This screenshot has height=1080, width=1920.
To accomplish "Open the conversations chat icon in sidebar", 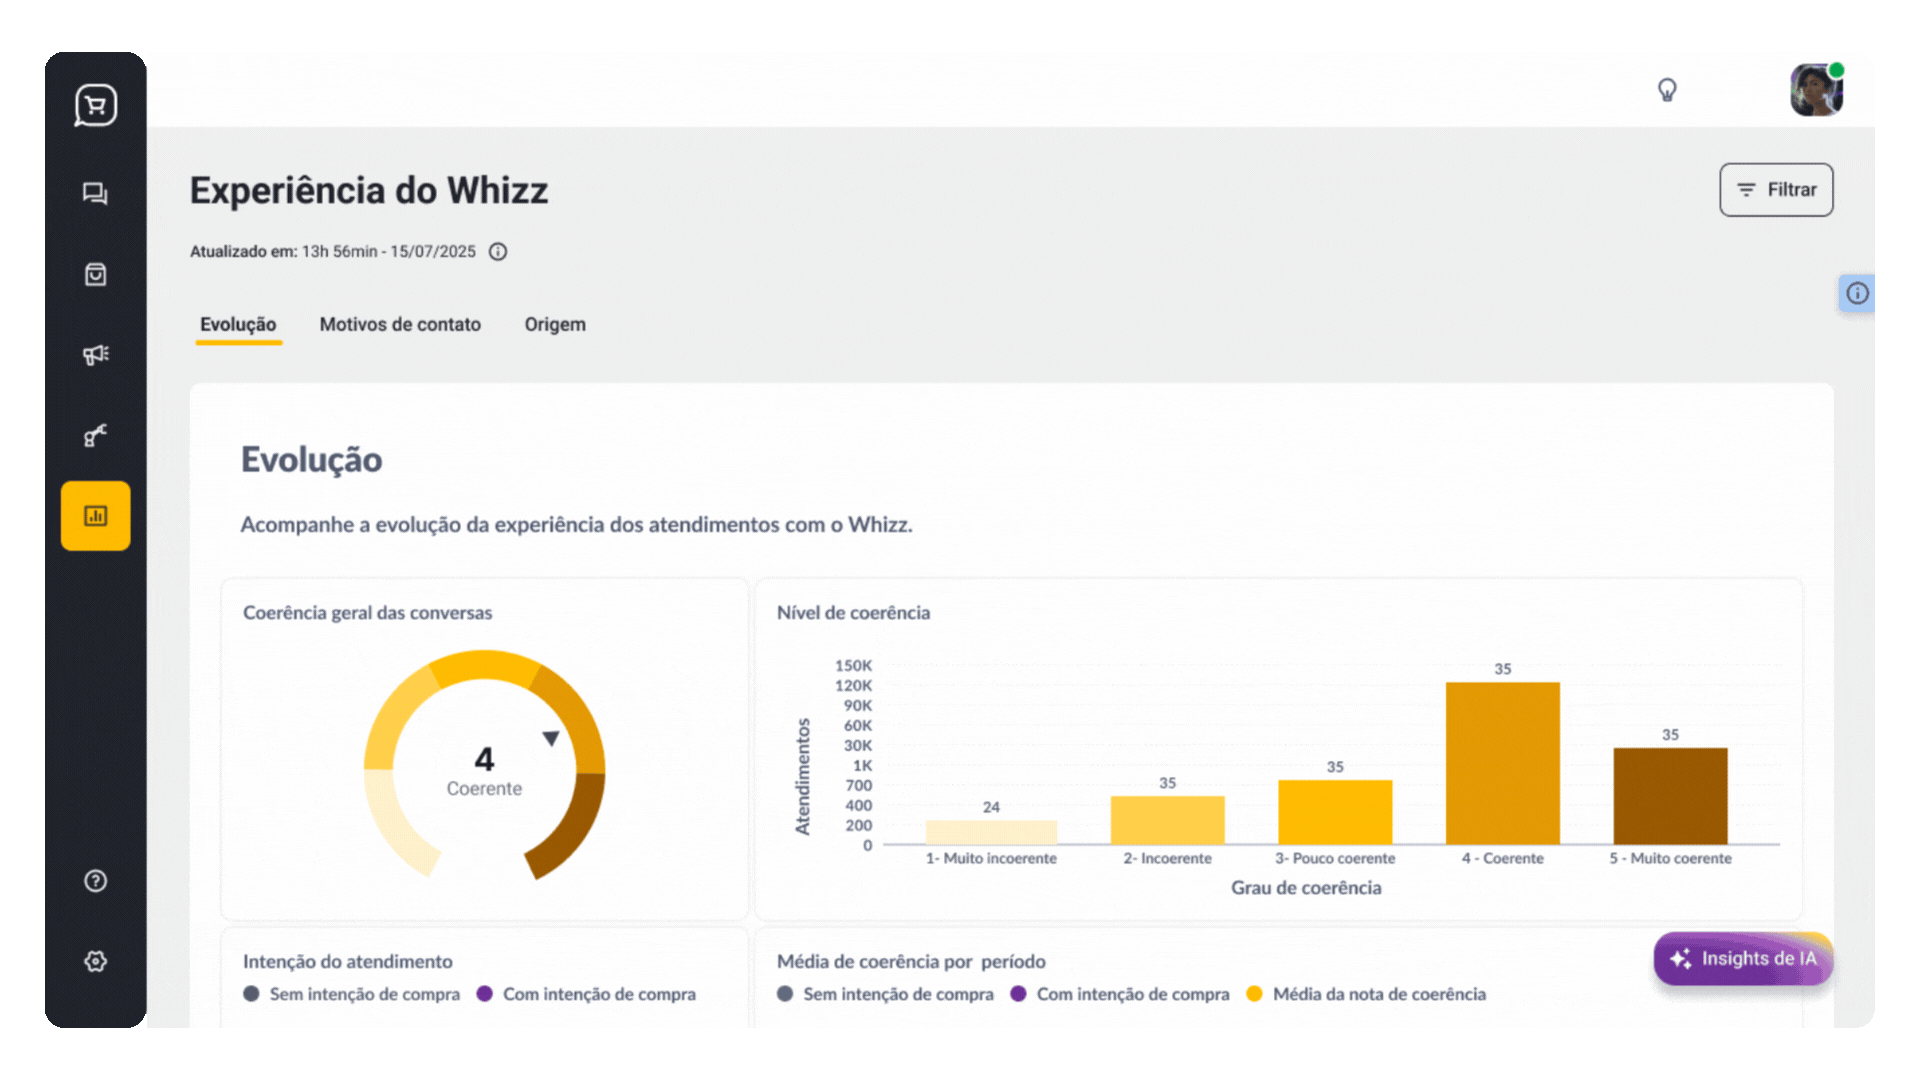I will coord(95,193).
